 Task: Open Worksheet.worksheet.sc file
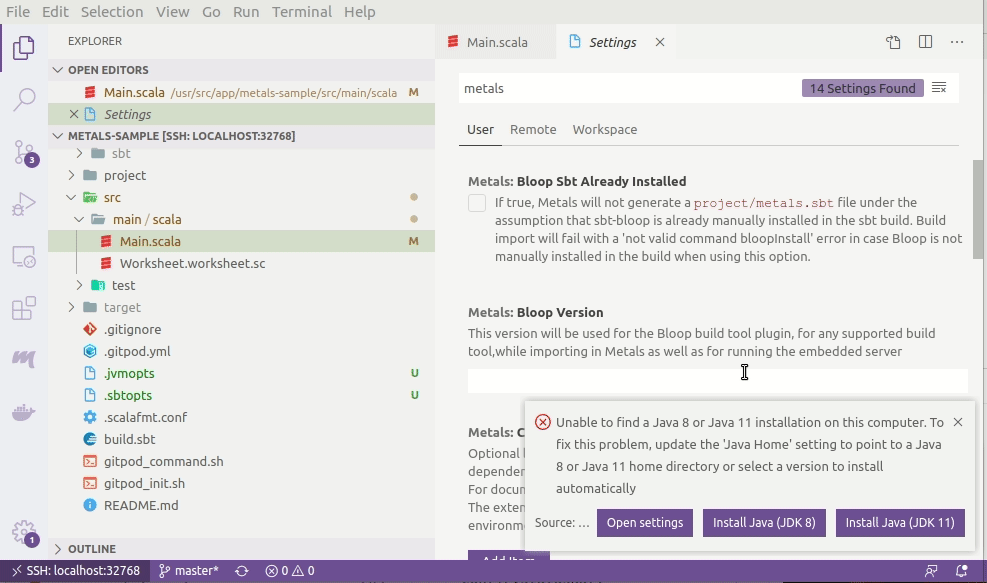(241, 263)
